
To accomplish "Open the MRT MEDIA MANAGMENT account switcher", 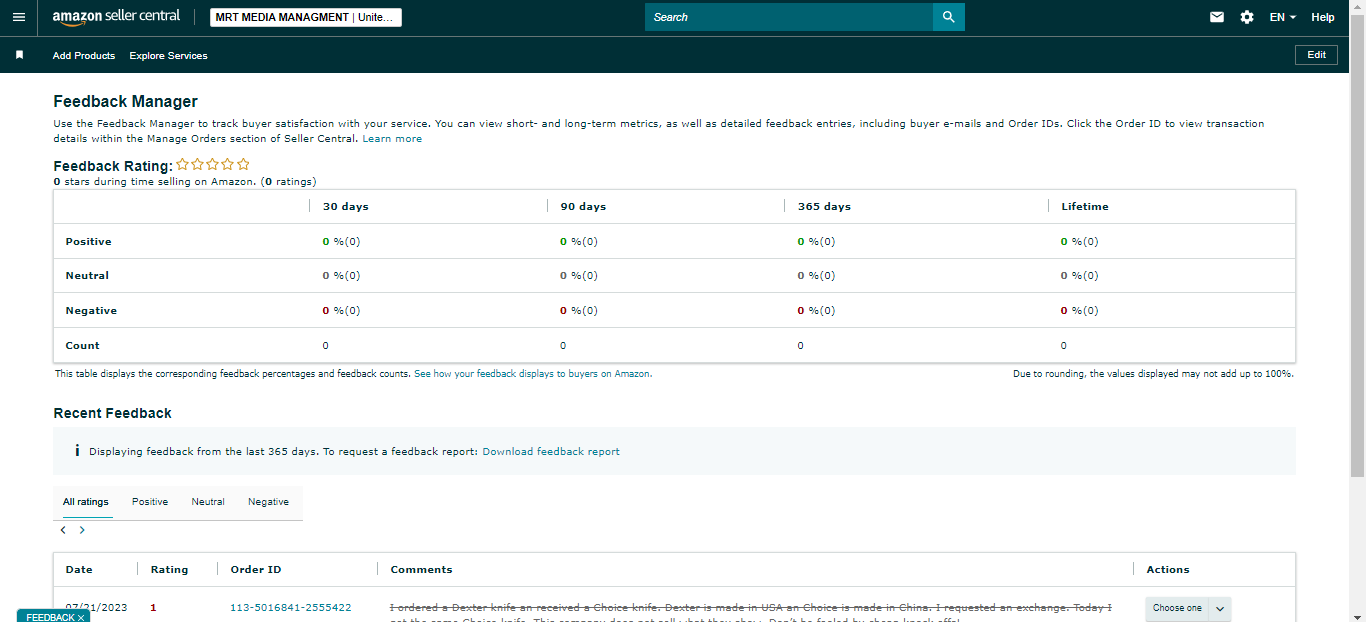I will (306, 17).
